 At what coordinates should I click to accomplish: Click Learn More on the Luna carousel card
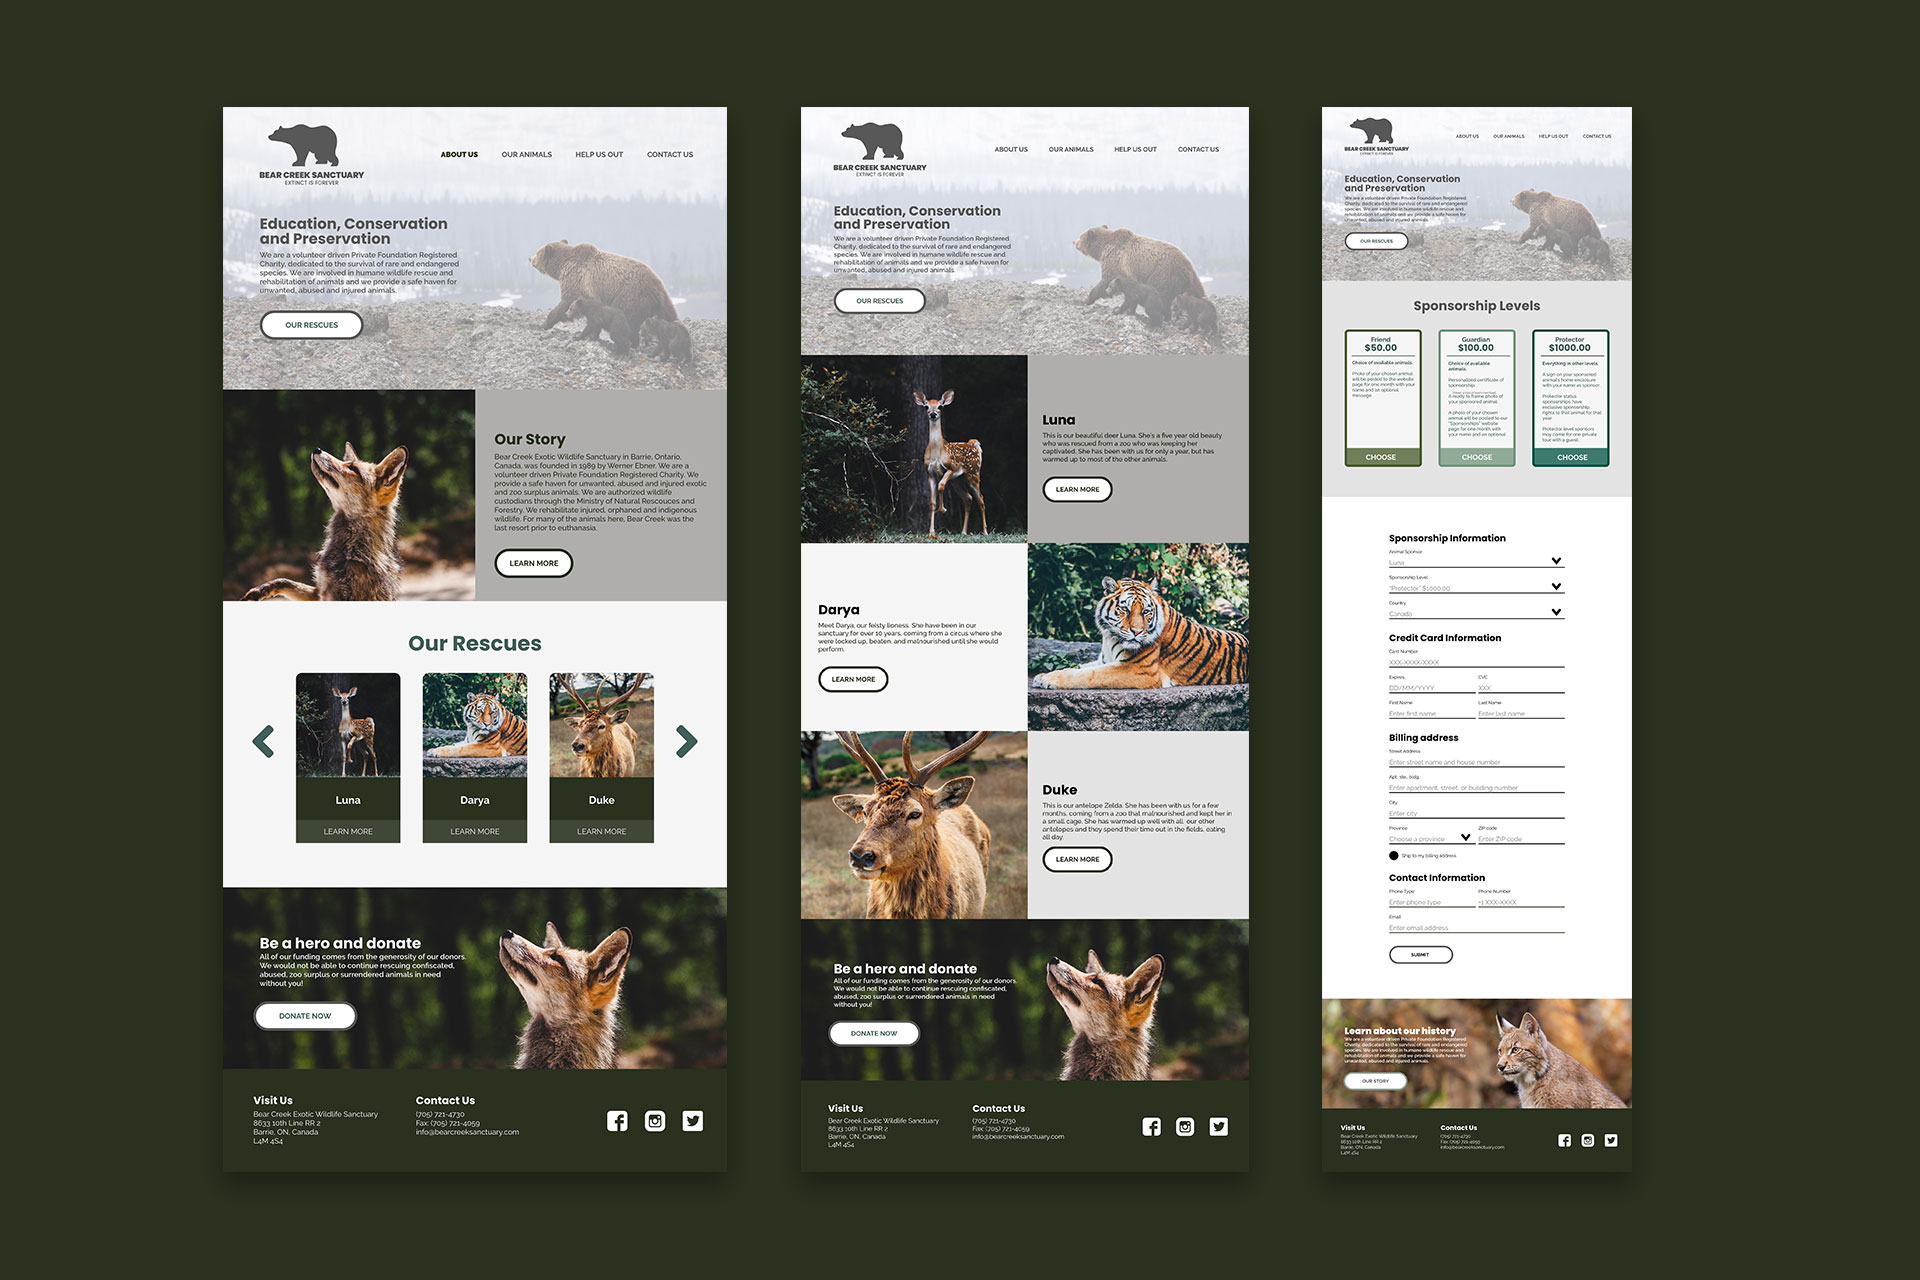[348, 831]
